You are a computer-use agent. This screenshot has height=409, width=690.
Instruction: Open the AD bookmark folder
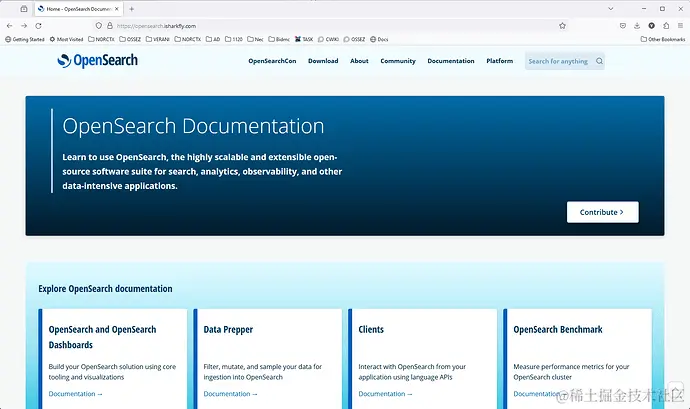[x=213, y=39]
